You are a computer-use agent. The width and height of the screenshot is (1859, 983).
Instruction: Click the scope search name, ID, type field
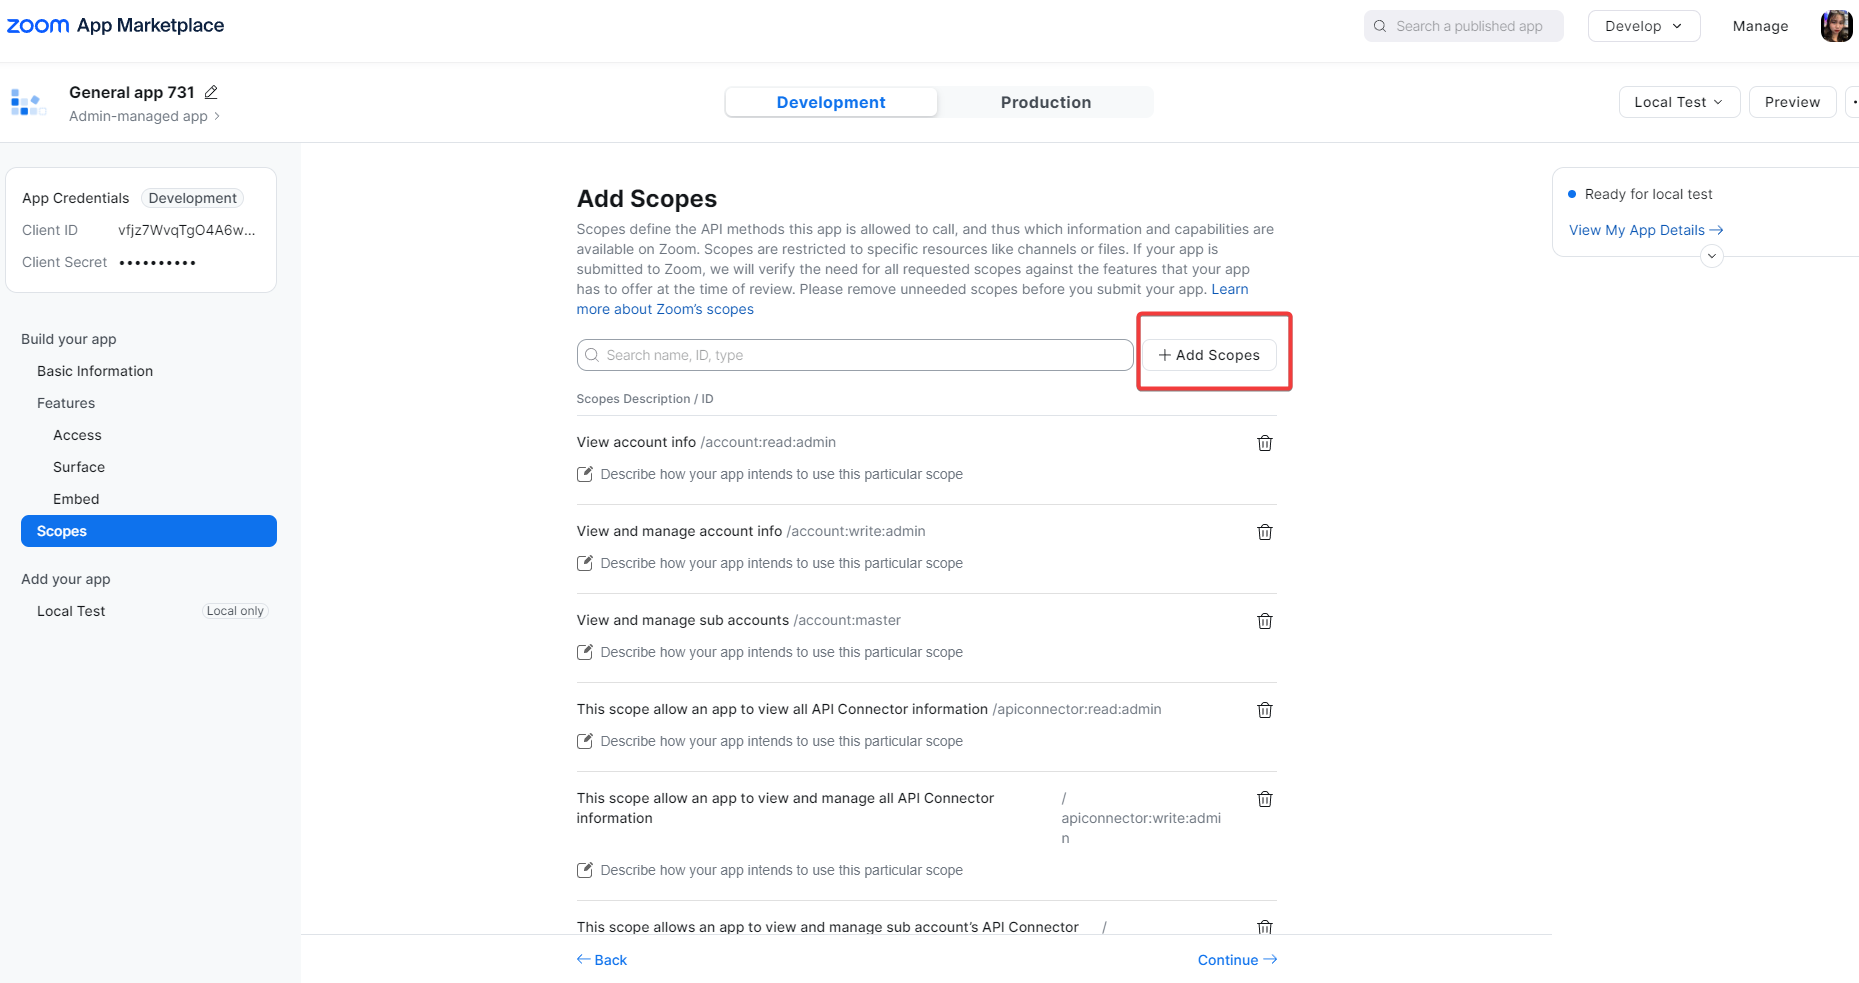(x=855, y=355)
